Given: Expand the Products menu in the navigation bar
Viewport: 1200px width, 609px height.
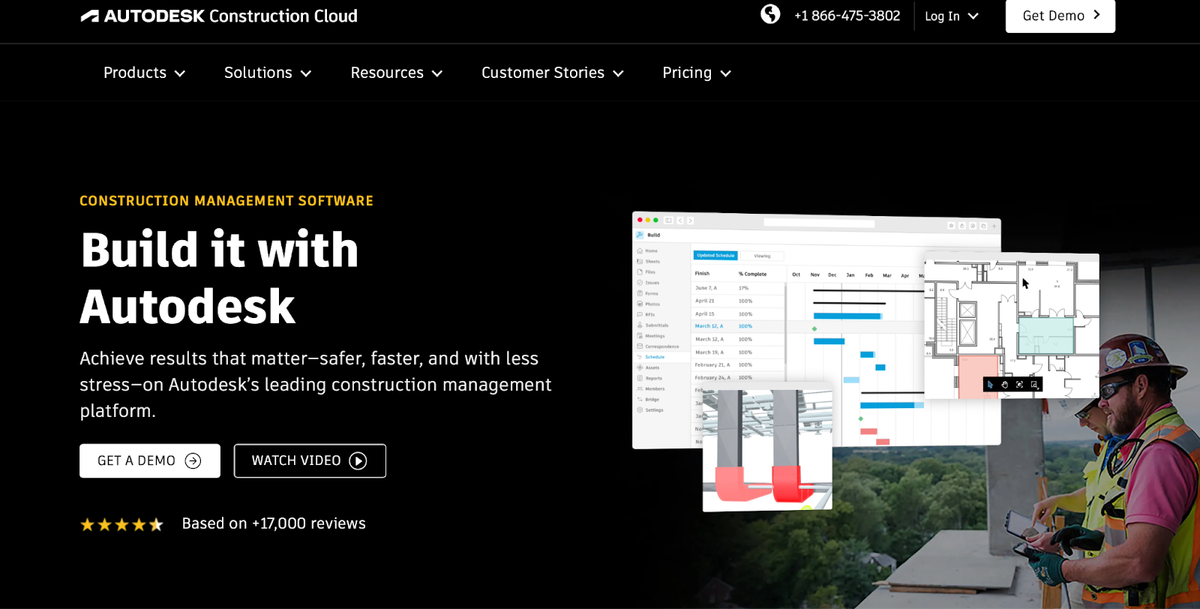Looking at the screenshot, I should [x=143, y=72].
